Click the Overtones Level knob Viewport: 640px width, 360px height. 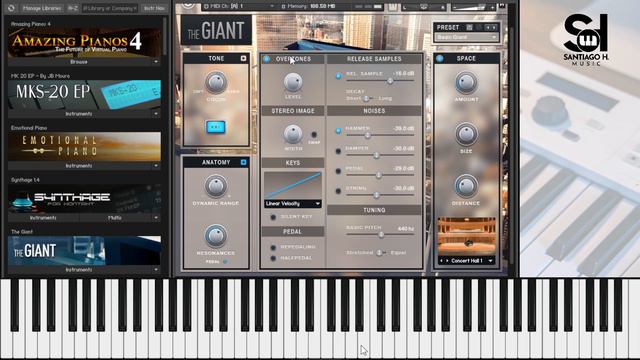pyautogui.click(x=293, y=82)
